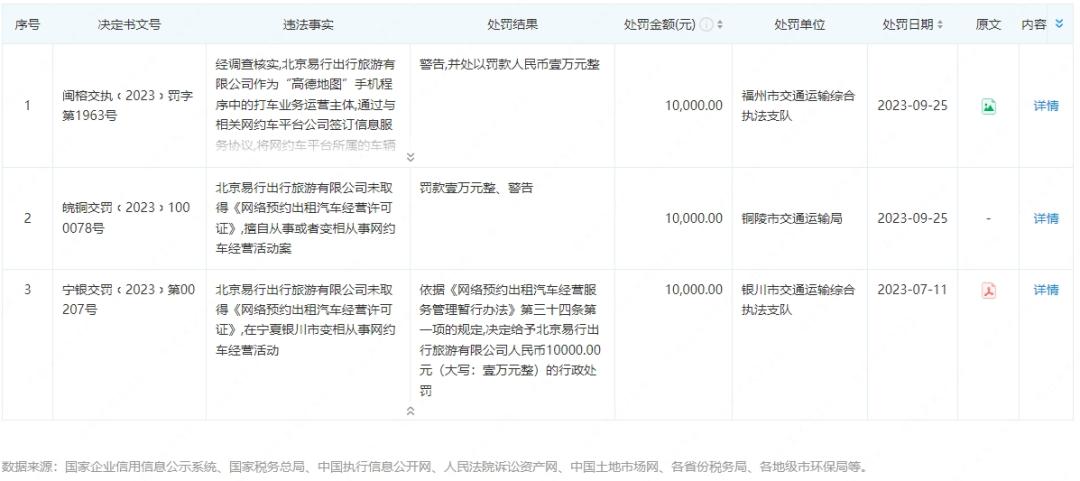Screen dimensions: 1080x481
Task: Click the 内容 column header
Action: click(1033, 25)
